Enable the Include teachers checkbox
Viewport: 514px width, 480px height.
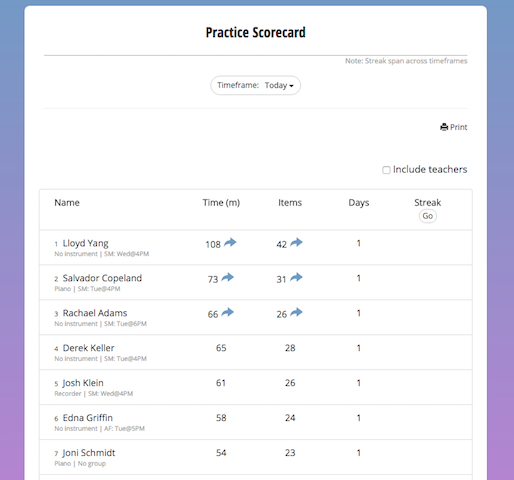click(386, 170)
